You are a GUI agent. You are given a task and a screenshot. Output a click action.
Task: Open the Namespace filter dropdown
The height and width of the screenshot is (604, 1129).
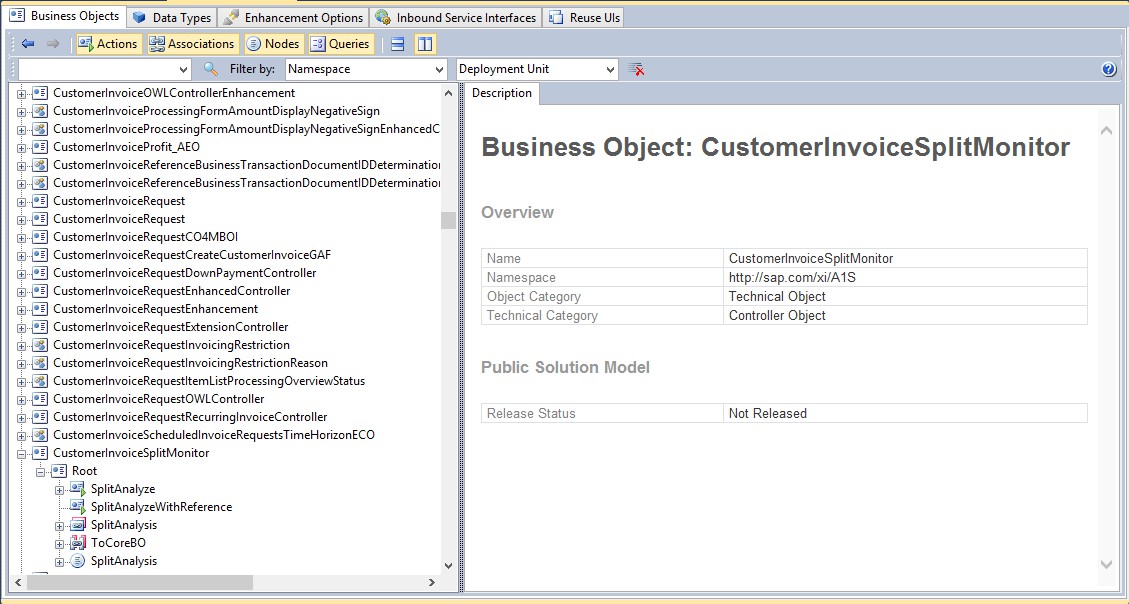[439, 69]
